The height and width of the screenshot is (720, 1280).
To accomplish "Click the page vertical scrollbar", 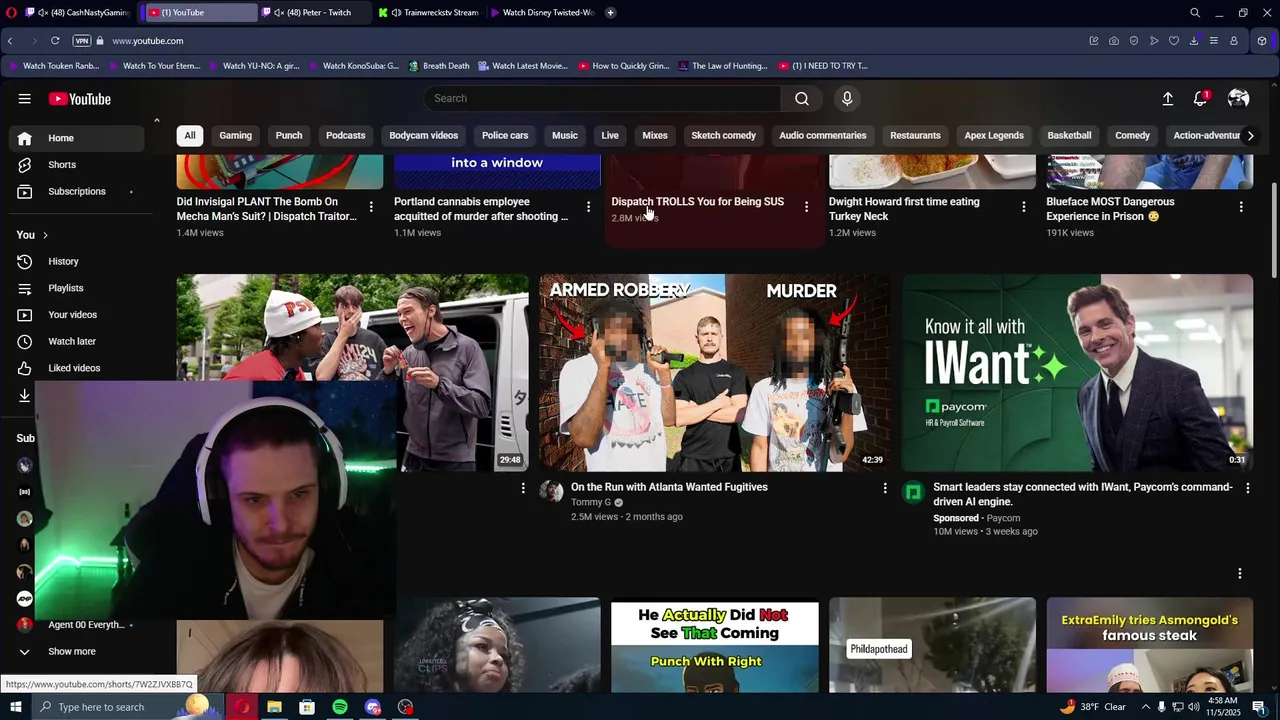I will point(1274,230).
